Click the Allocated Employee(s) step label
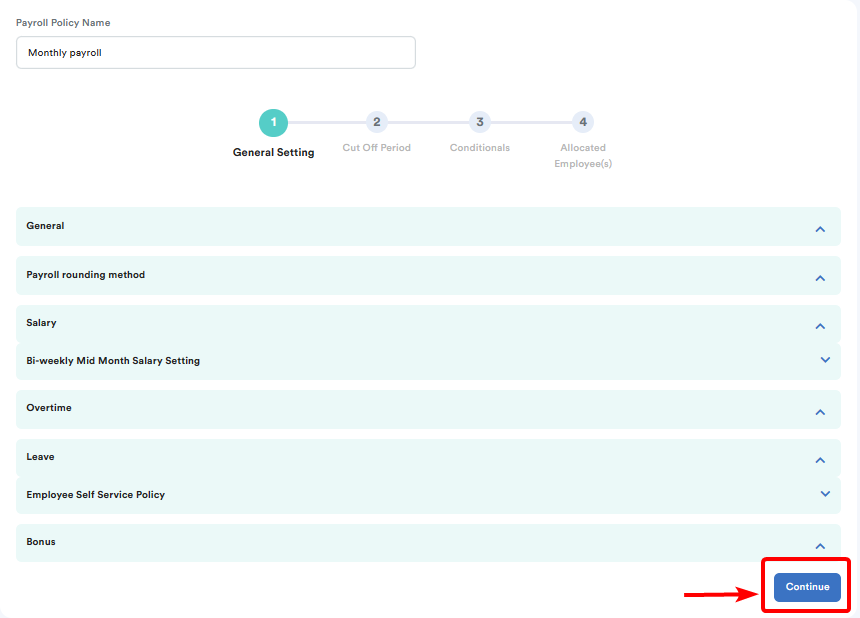 [583, 156]
